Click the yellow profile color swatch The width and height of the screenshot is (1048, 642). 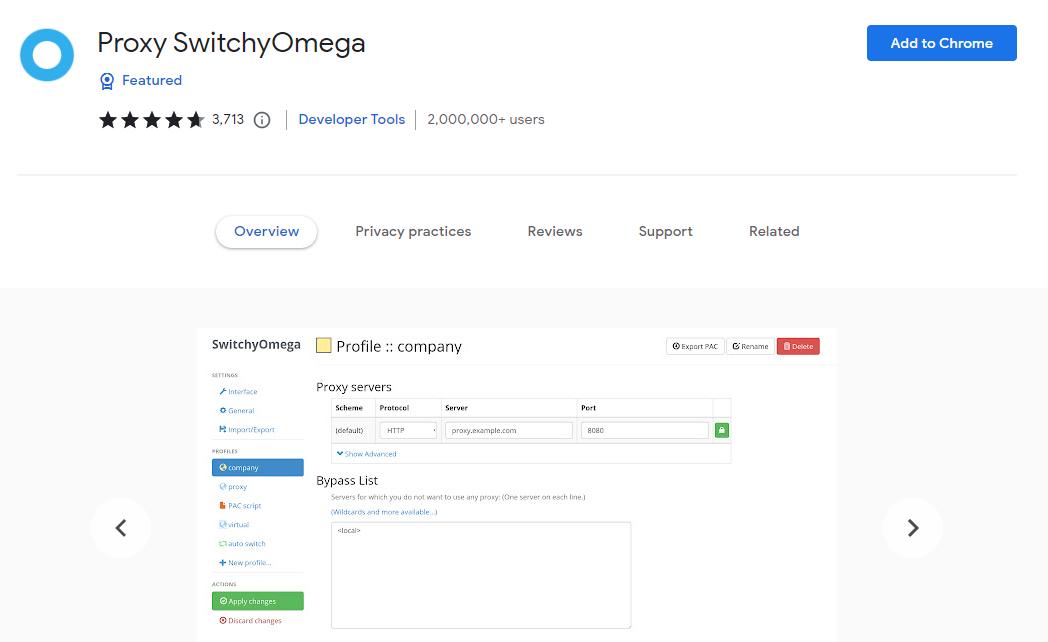click(x=323, y=345)
